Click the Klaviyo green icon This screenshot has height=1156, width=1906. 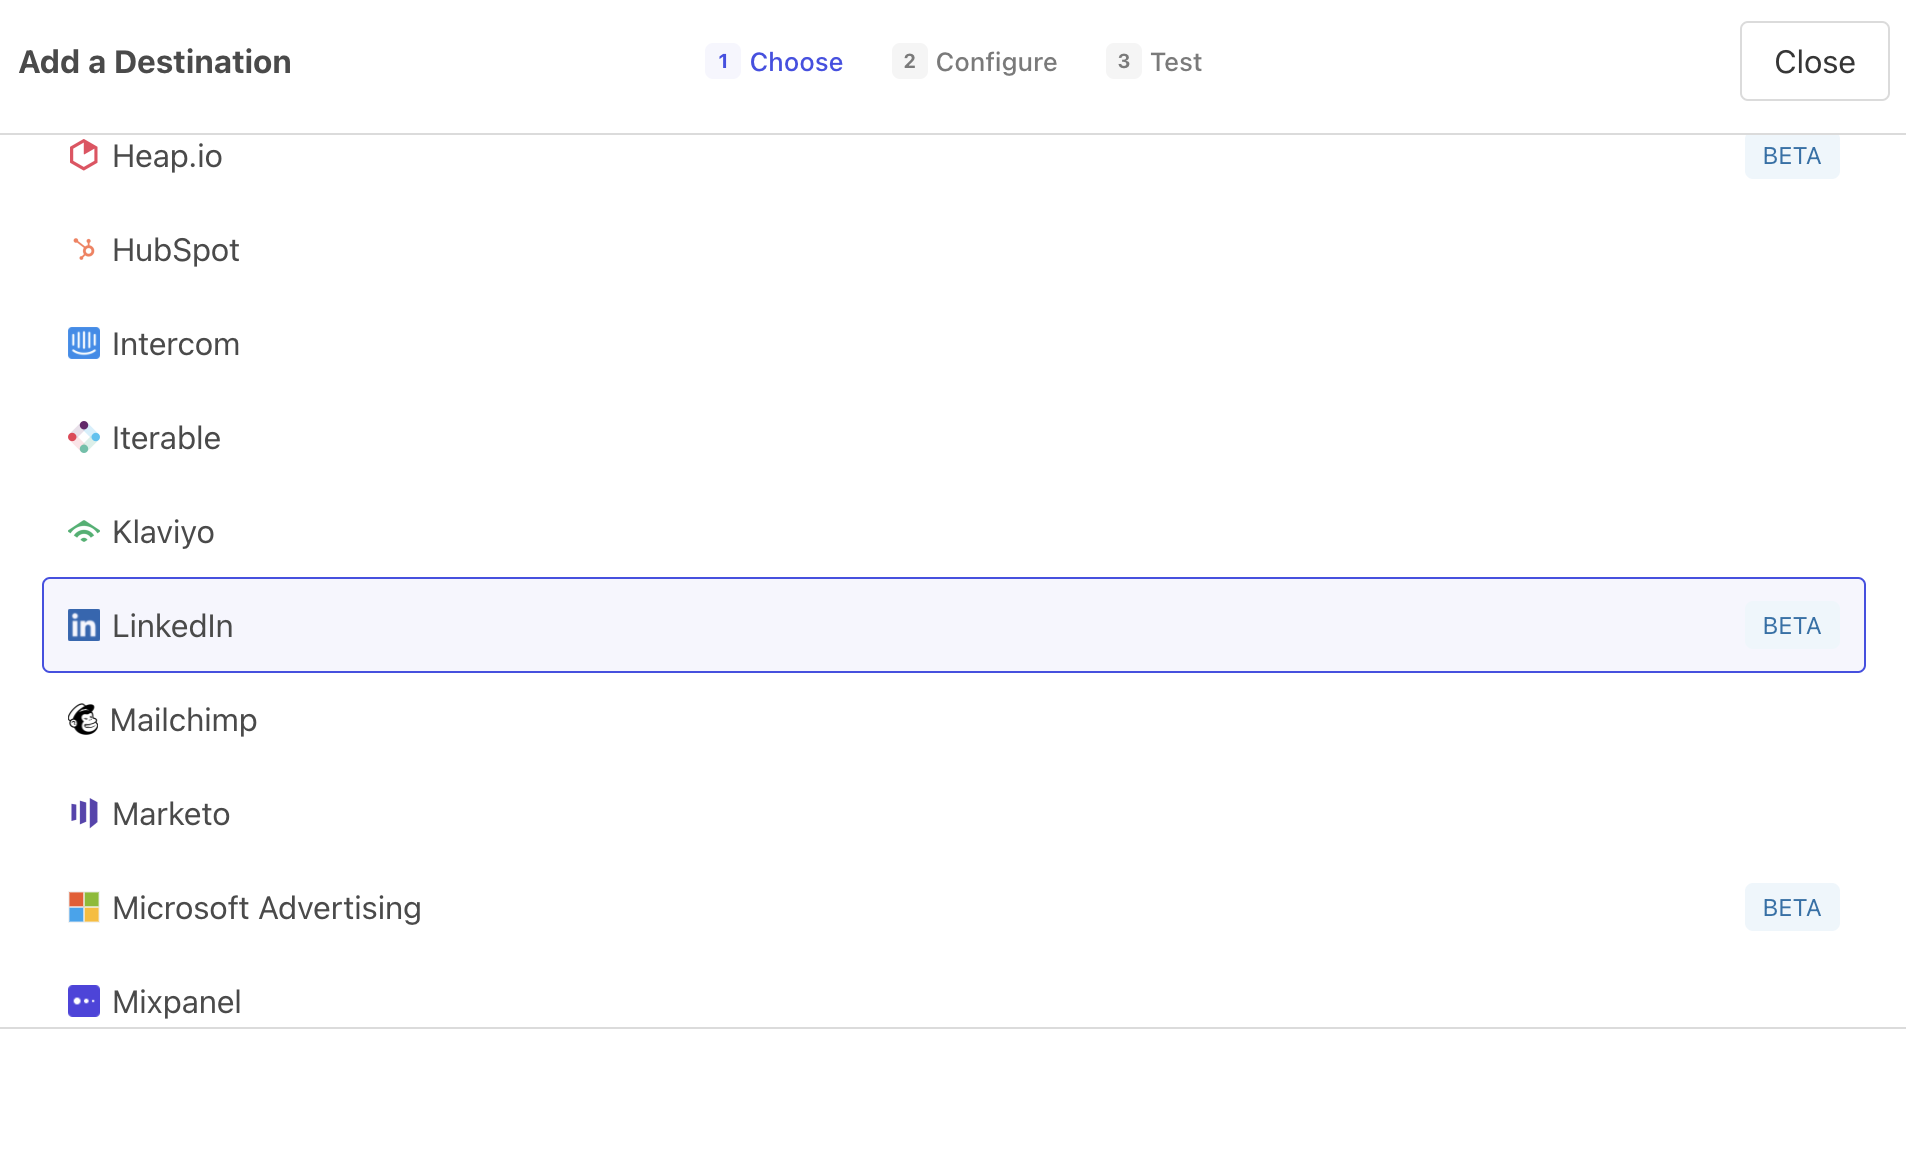84,531
